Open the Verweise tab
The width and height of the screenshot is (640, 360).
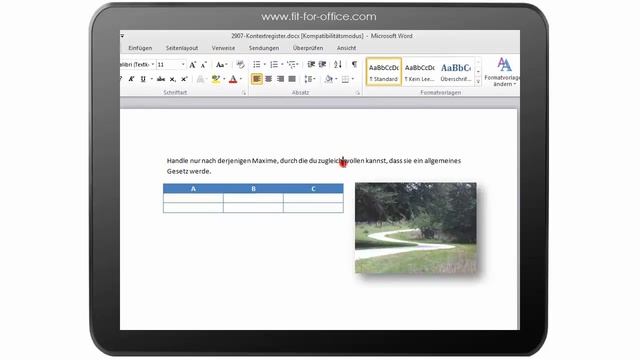point(223,48)
